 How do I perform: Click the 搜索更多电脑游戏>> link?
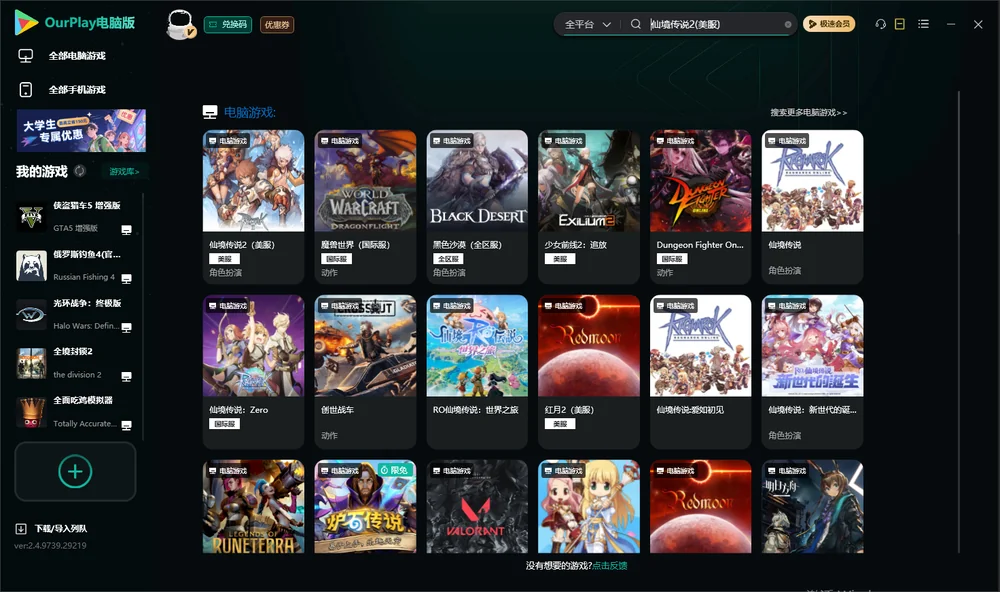click(808, 112)
